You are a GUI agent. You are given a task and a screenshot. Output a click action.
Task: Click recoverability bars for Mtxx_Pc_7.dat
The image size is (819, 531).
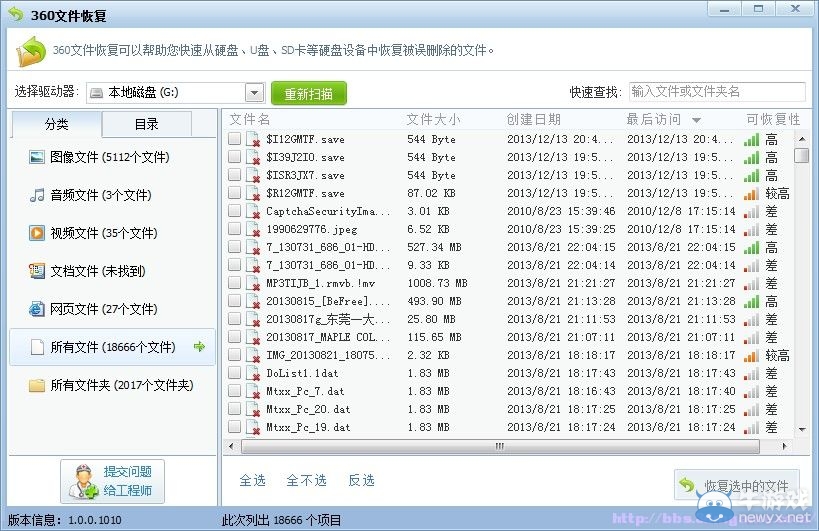(751, 391)
